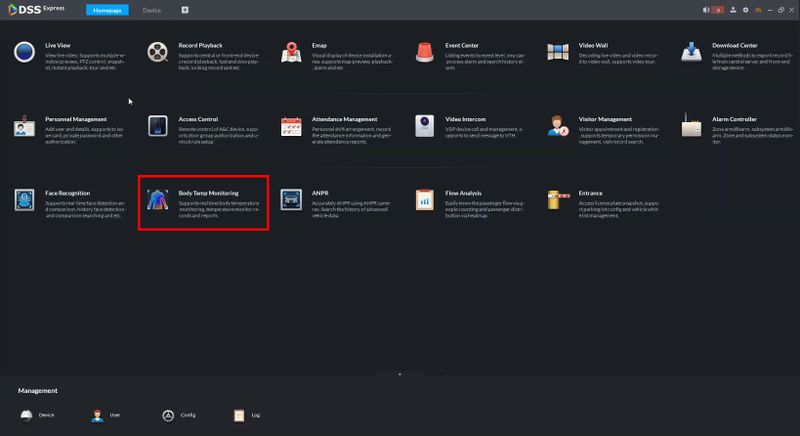
Task: Switch to the Homepage tab
Action: [107, 10]
